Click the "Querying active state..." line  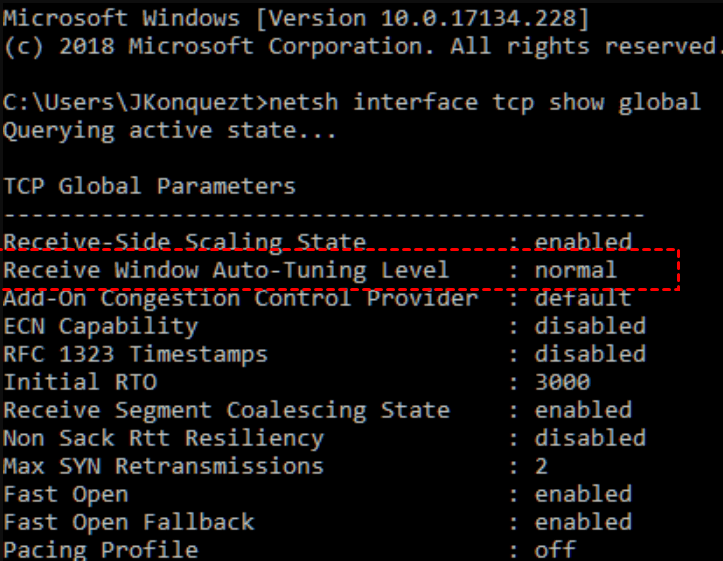point(170,130)
